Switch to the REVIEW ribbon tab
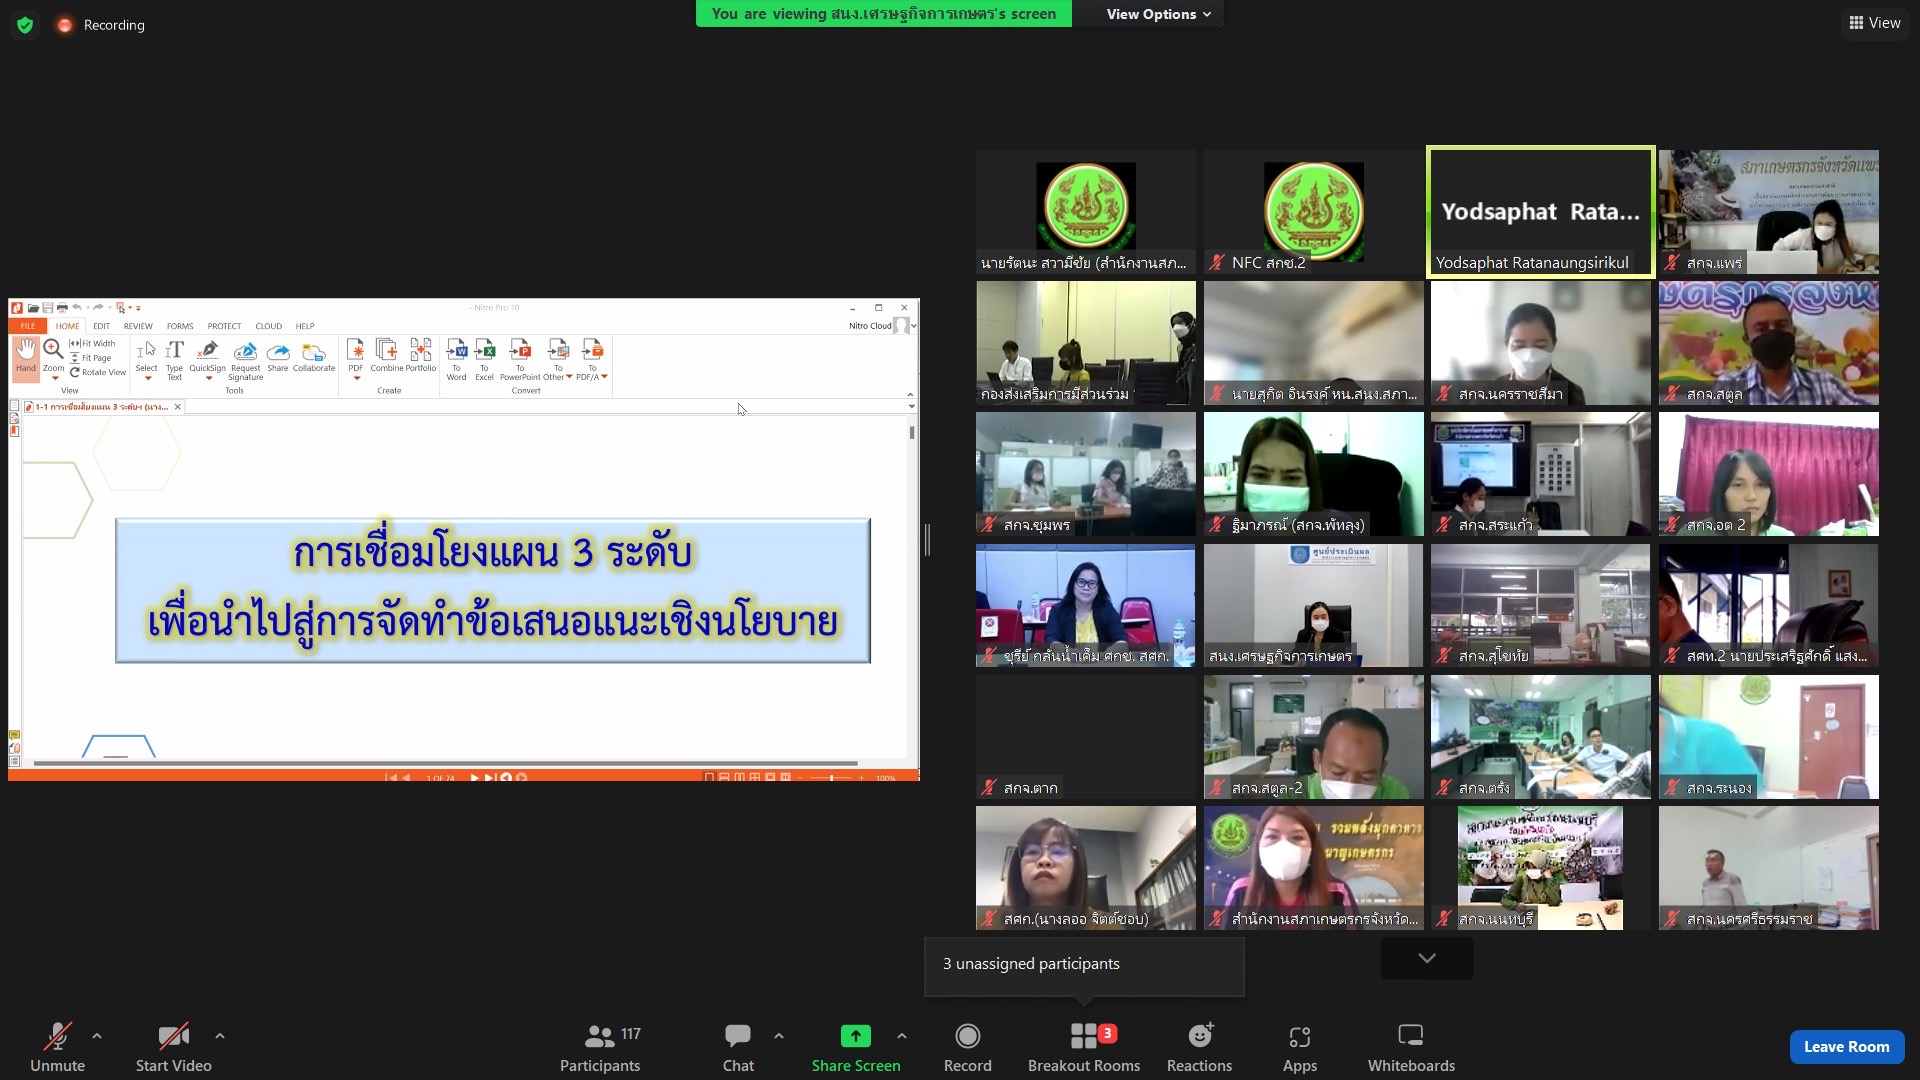This screenshot has width=1920, height=1080. point(138,326)
